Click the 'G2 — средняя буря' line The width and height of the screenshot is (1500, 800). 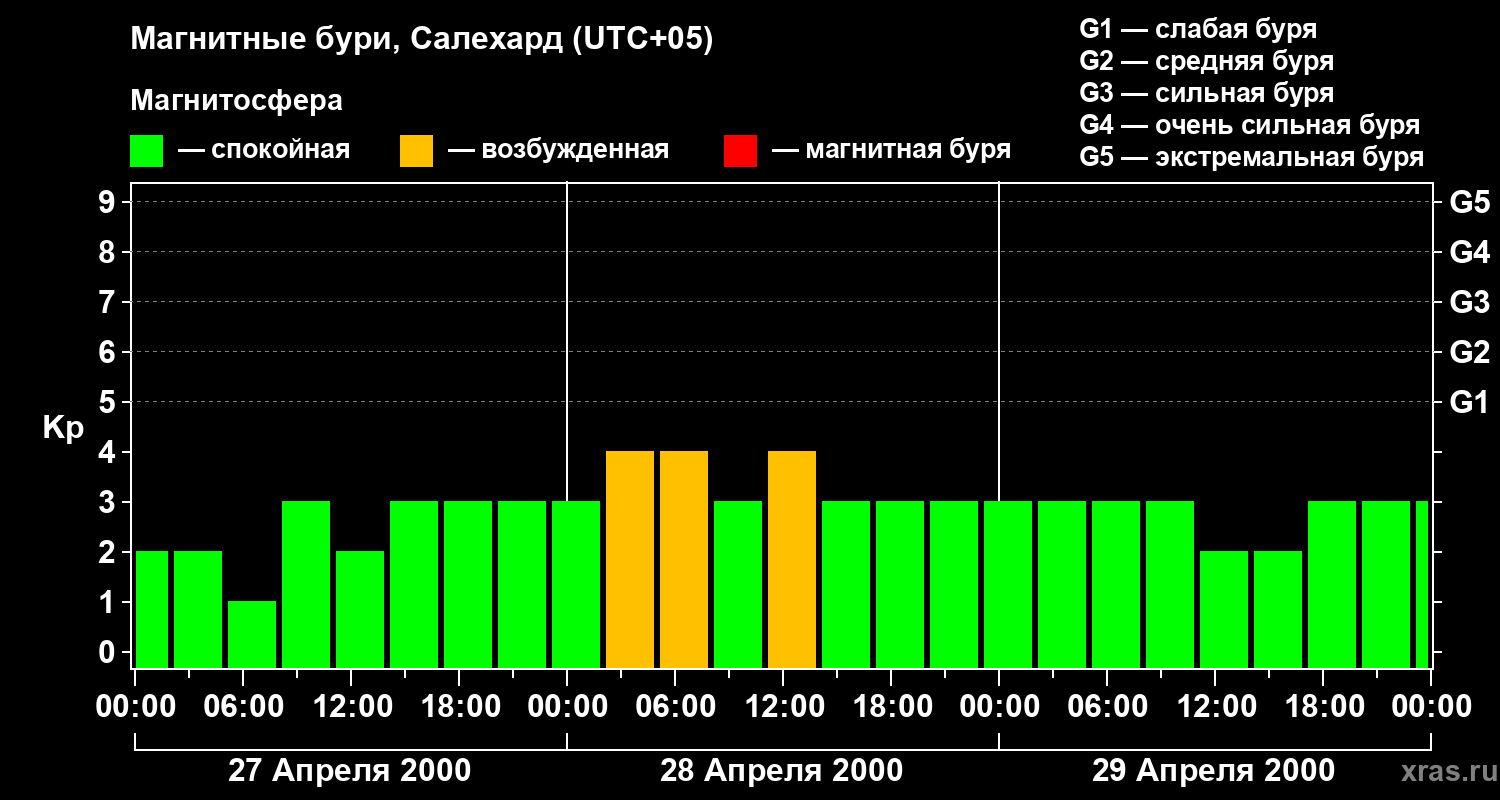(1207, 61)
